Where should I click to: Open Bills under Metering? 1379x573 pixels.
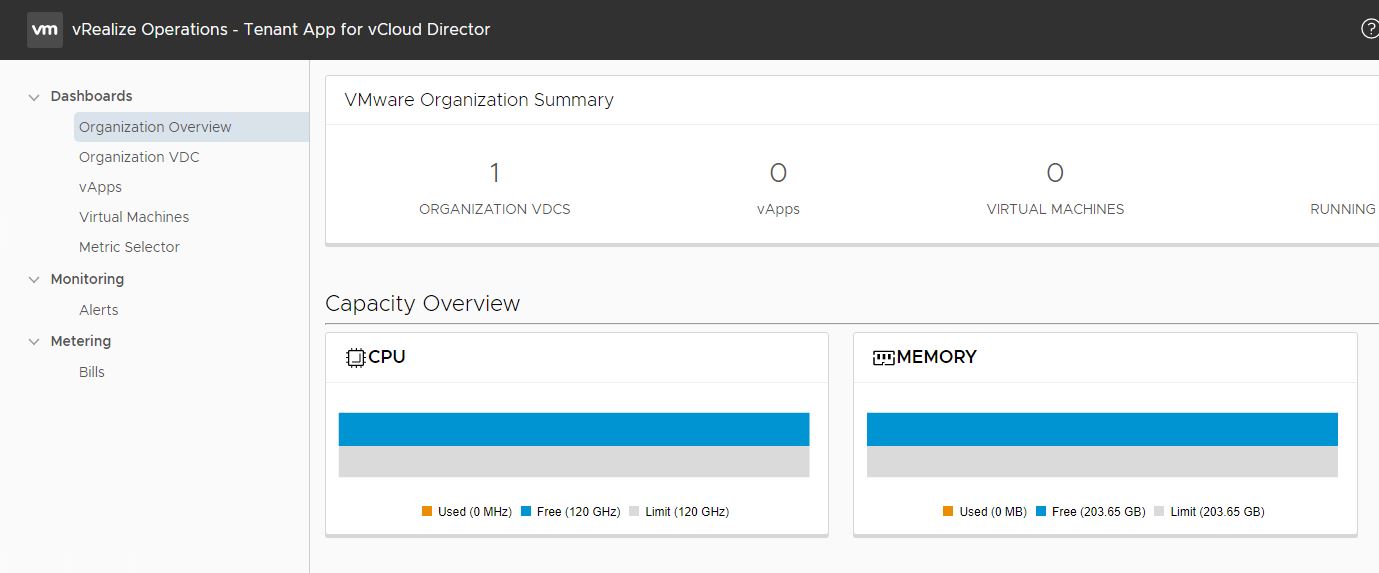coord(92,372)
